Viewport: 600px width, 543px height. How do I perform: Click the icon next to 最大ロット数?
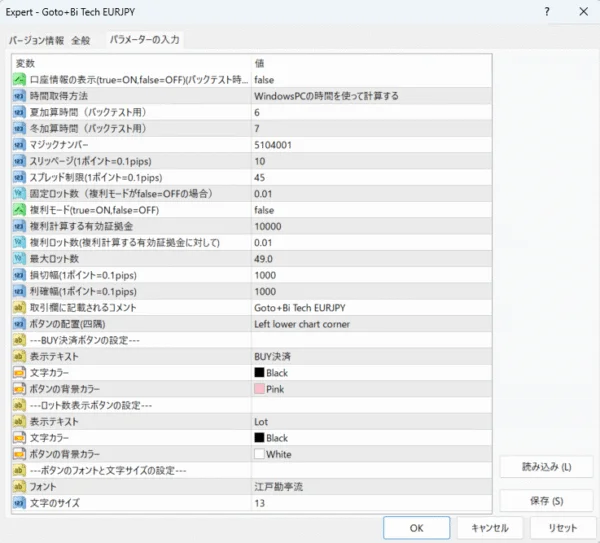tap(20, 258)
